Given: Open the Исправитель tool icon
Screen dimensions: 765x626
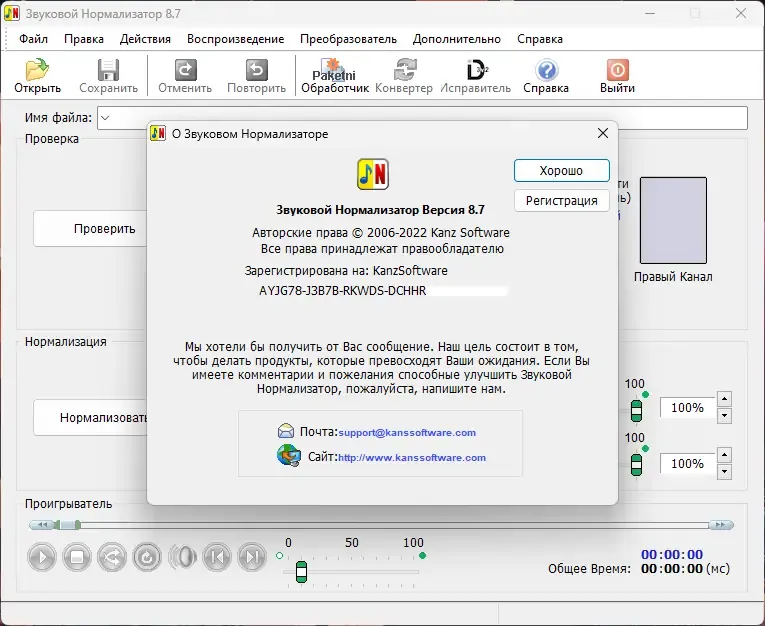Looking at the screenshot, I should point(476,70).
